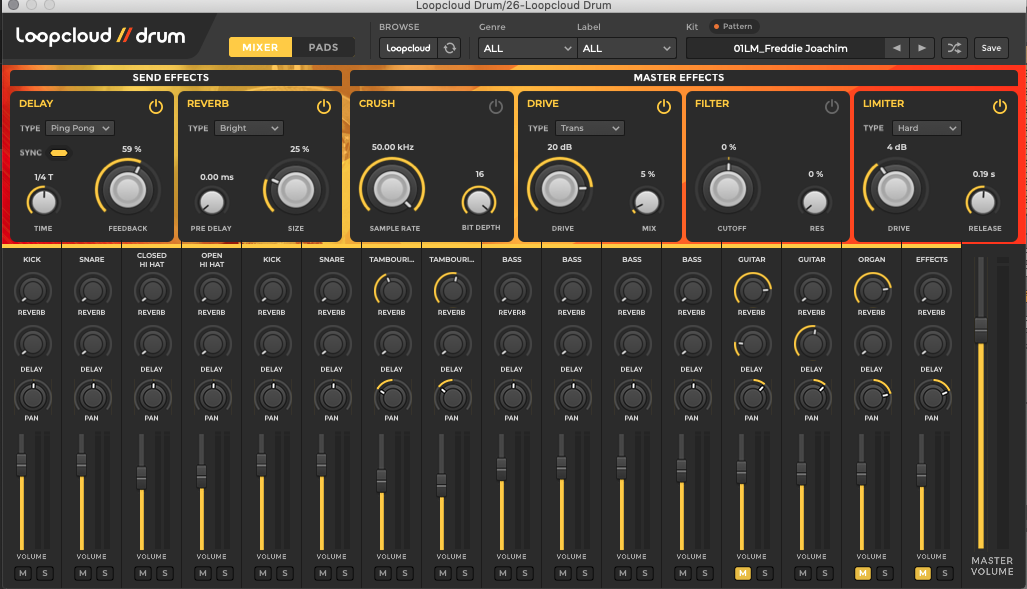This screenshot has height=589, width=1027.
Task: Solo the Effects channel
Action: coord(944,573)
